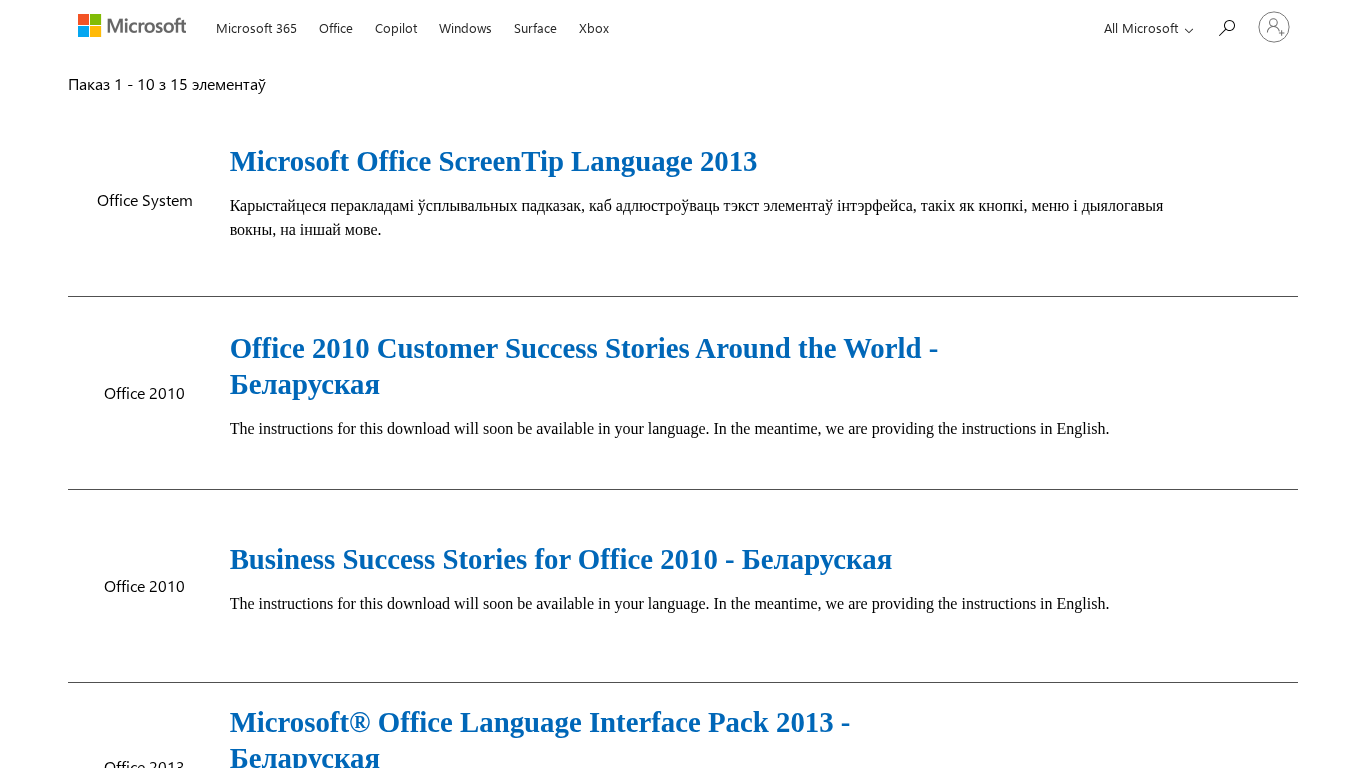The width and height of the screenshot is (1366, 768).
Task: Open Business Success Stories for Office 2010
Action: (560, 559)
